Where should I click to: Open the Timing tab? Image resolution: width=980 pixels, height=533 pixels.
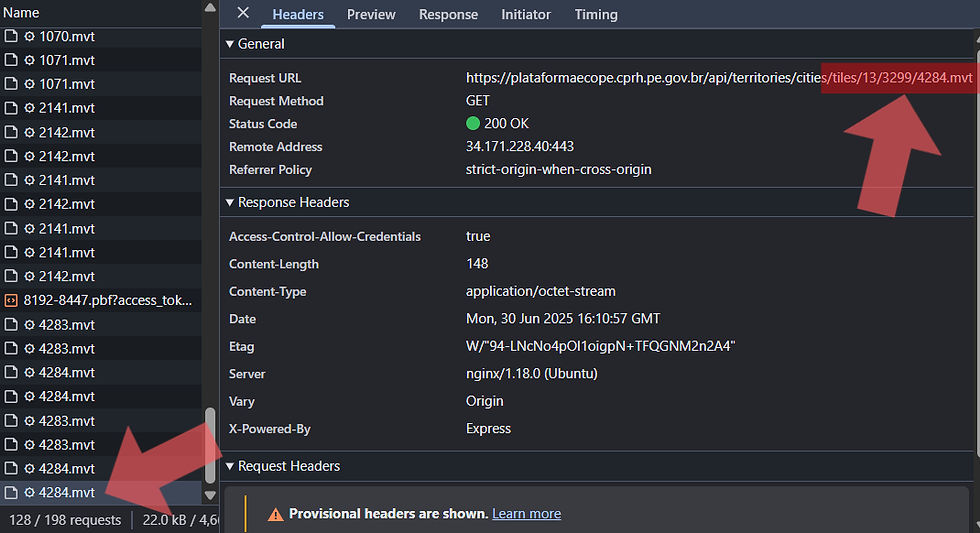pos(596,15)
